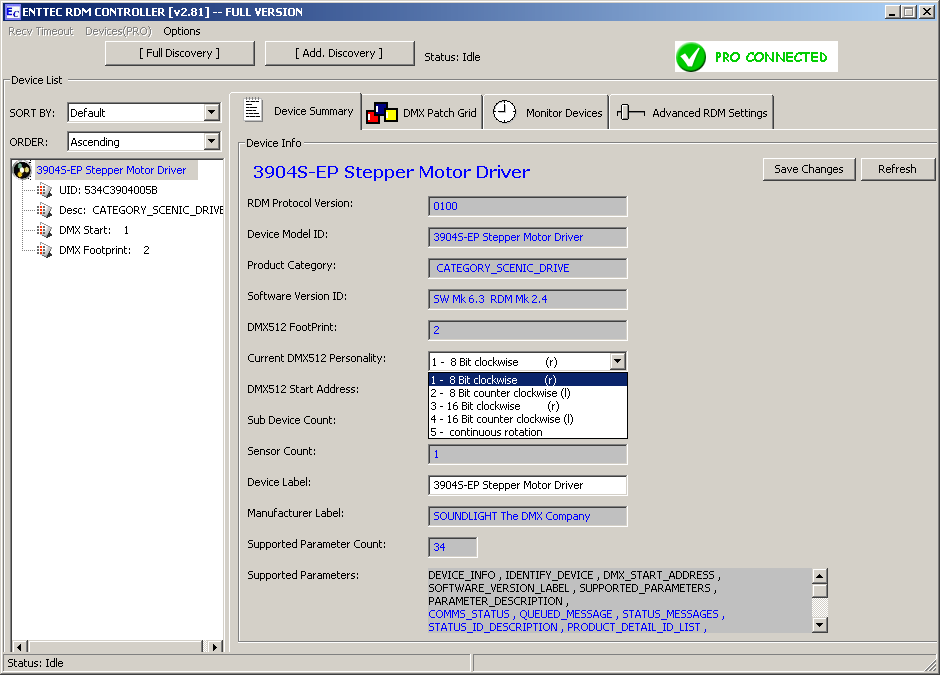Click the Enttec application icon in title bar
This screenshot has height=675, width=940.
12,11
